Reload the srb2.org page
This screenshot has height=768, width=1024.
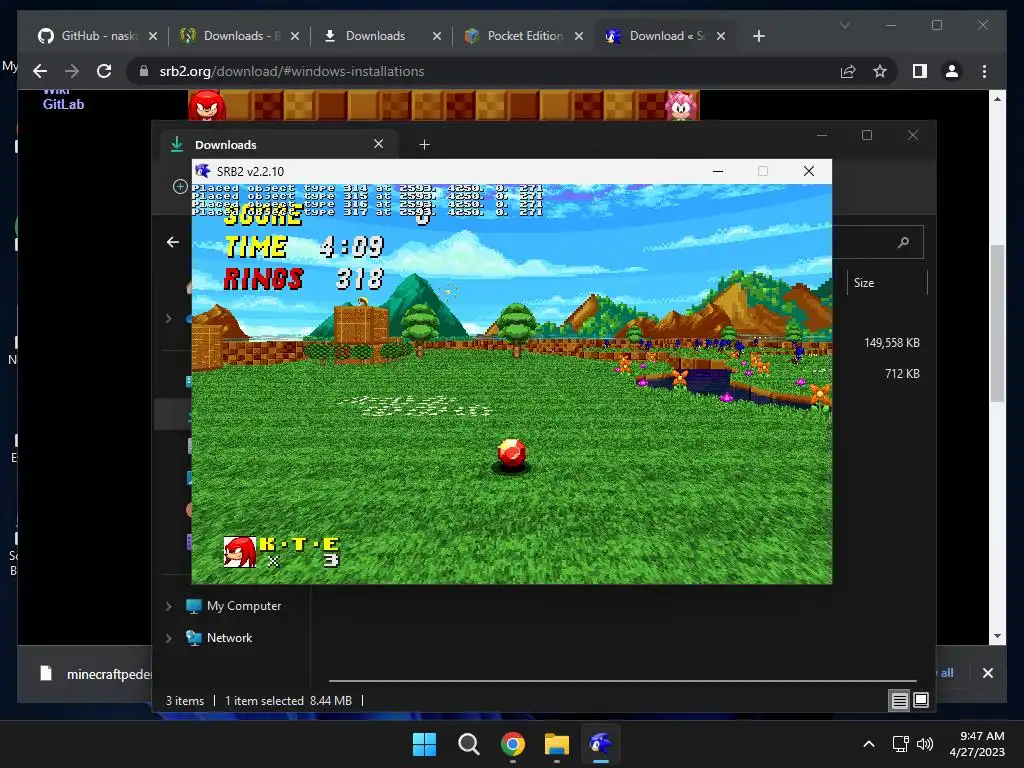coord(104,71)
